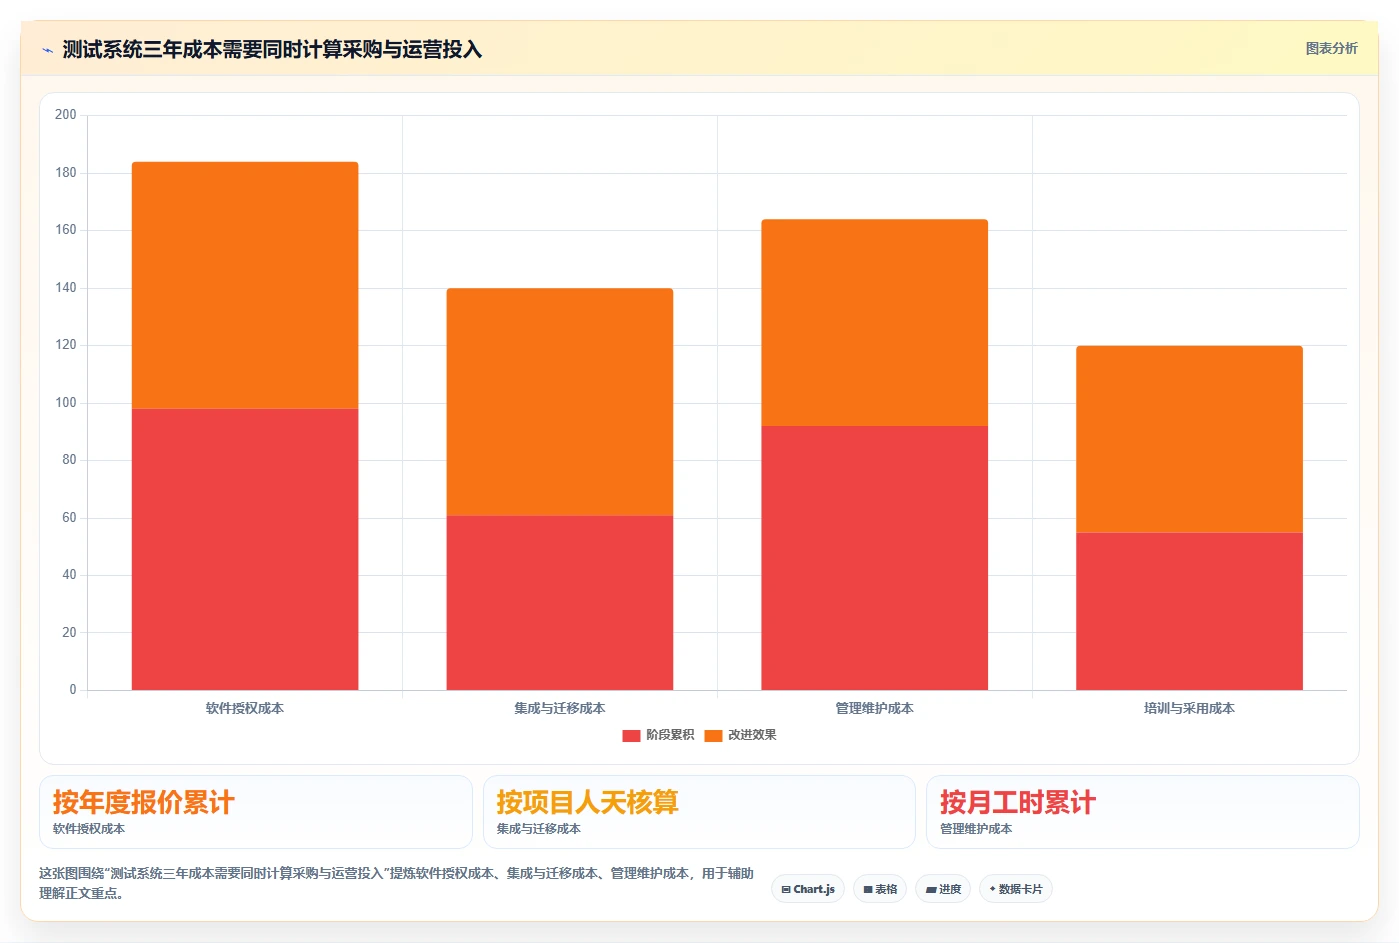Screen dimensions: 1399x943
Task: Click the 软件授权成本 x-axis label
Action: (245, 708)
